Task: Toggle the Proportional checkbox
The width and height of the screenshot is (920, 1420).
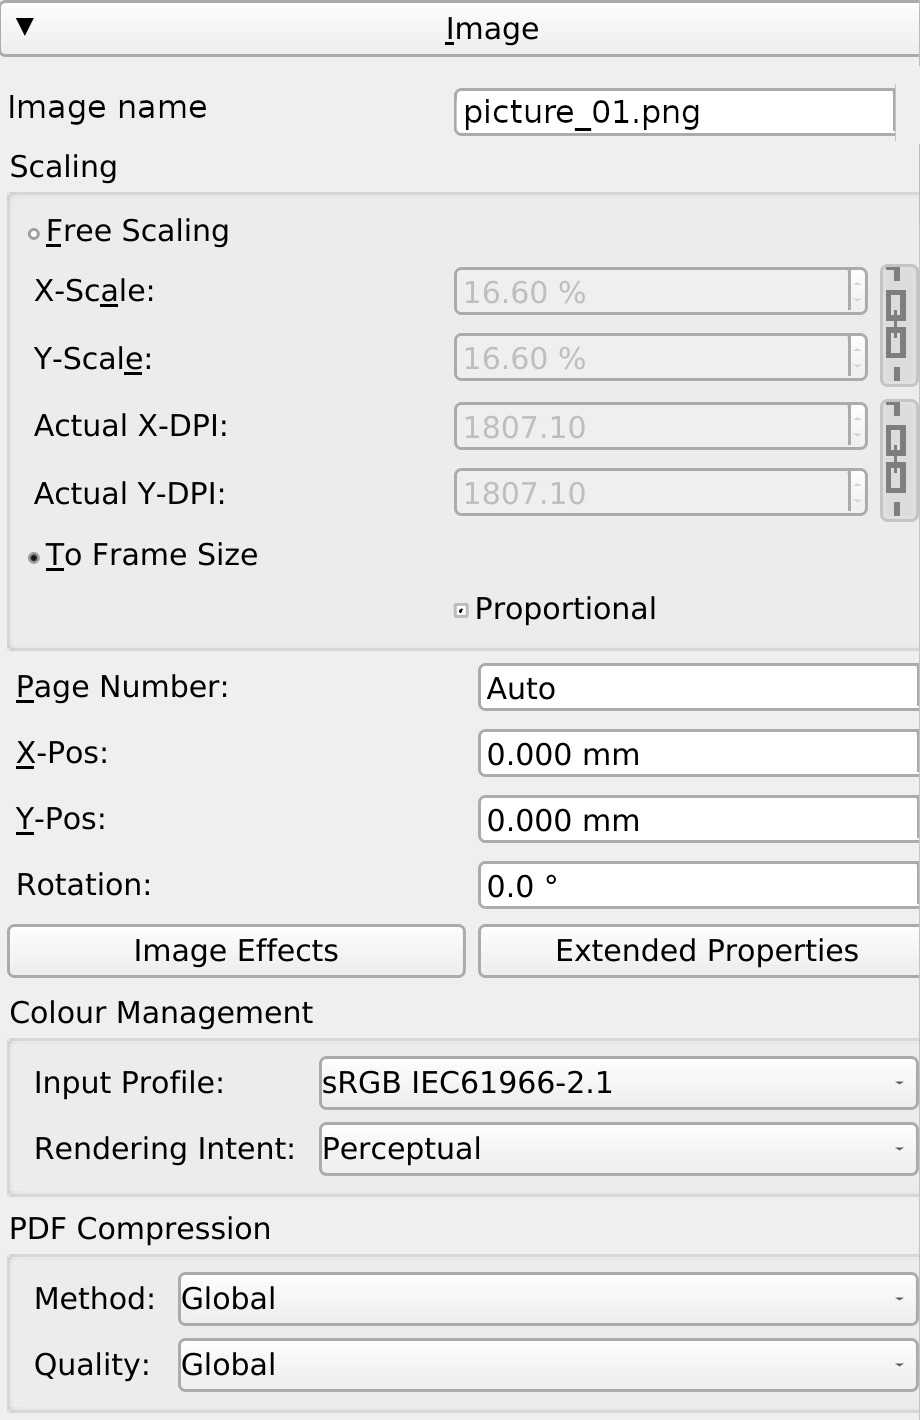Action: pos(461,611)
